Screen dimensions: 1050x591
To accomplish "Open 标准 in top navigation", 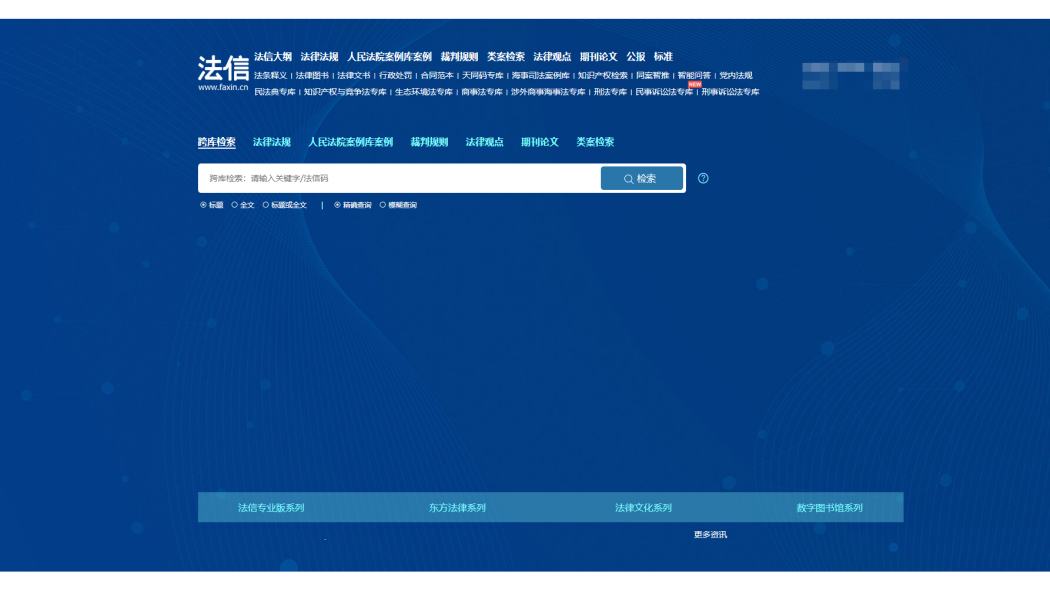I will tap(663, 57).
